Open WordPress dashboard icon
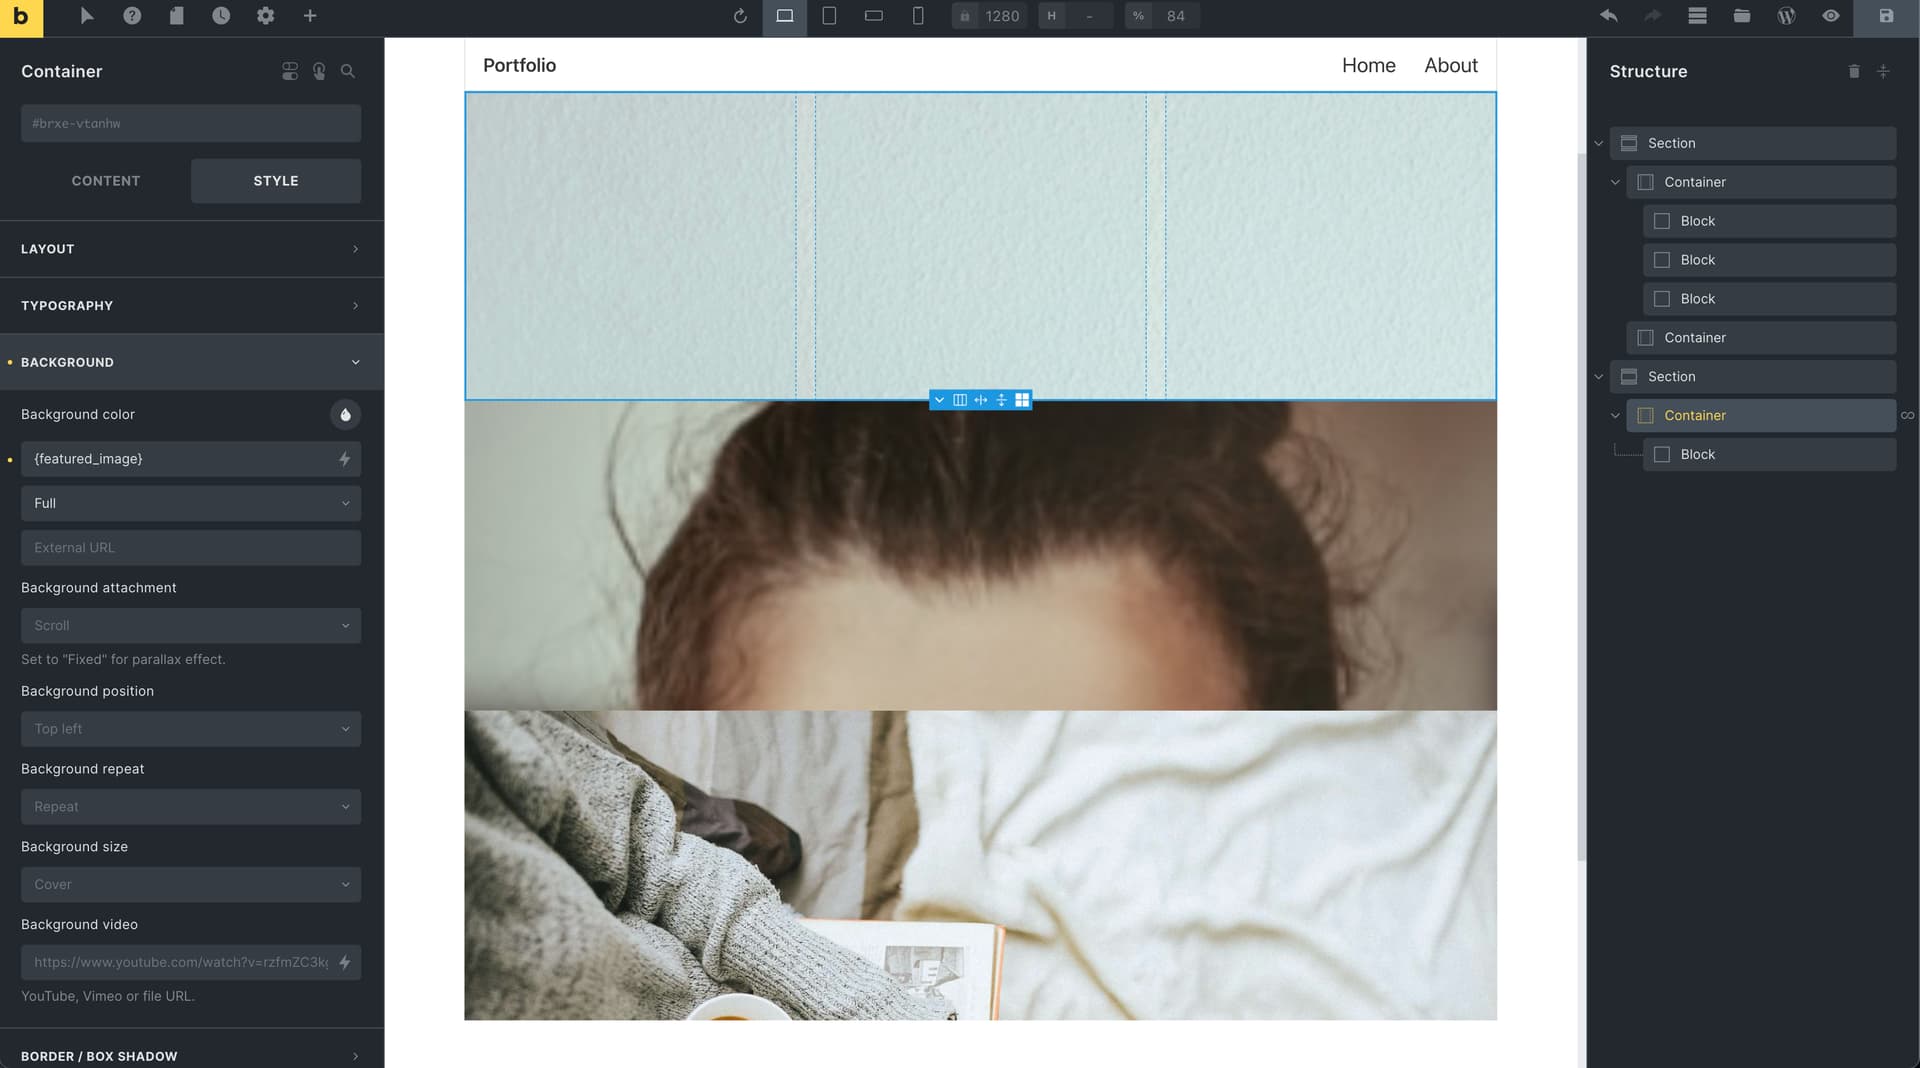The width and height of the screenshot is (1920, 1068). click(1786, 16)
